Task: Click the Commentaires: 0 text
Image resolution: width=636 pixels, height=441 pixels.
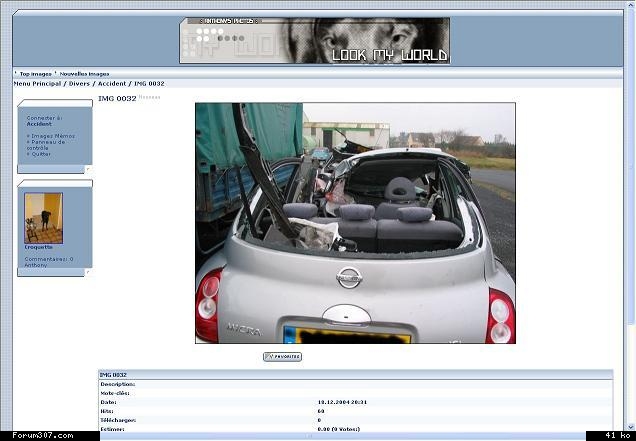Action: [x=49, y=259]
